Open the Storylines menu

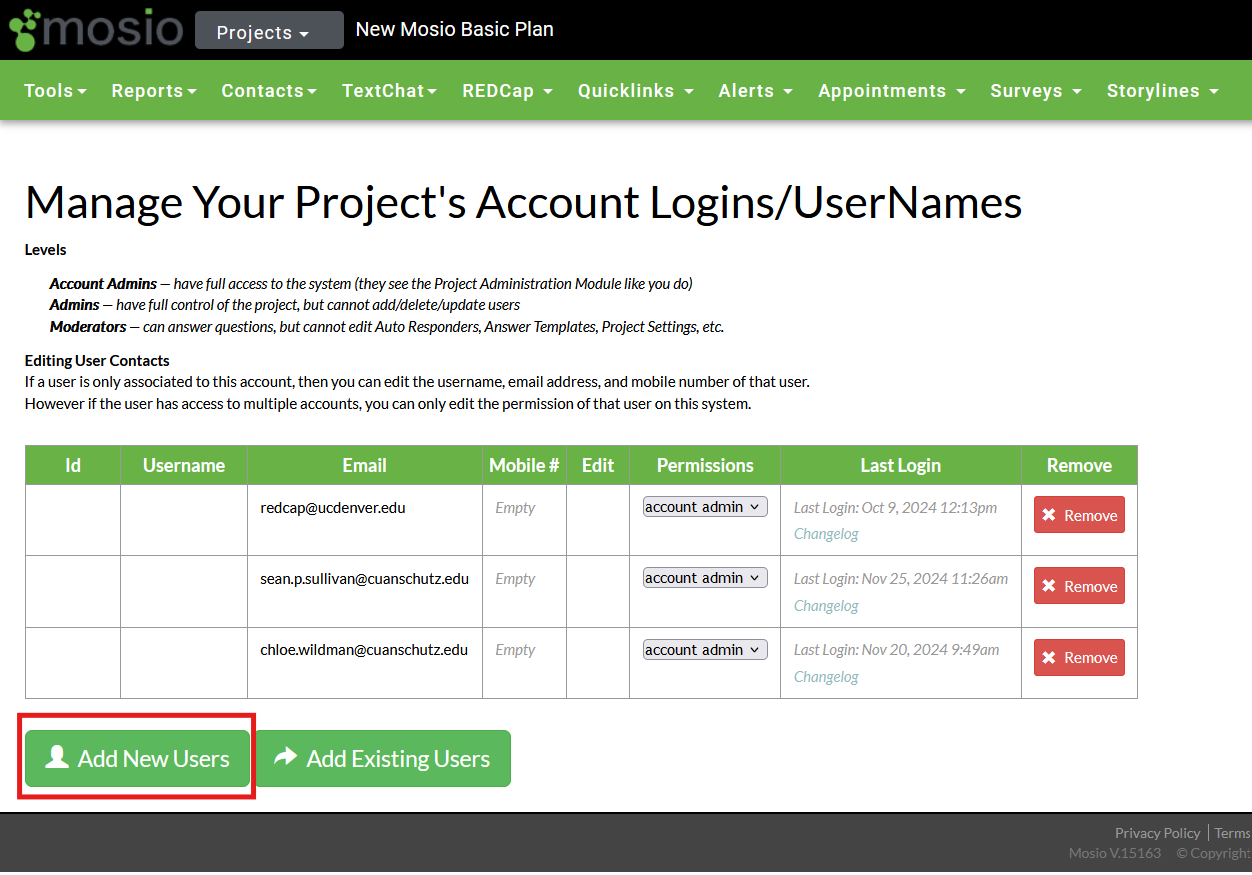tap(1162, 91)
